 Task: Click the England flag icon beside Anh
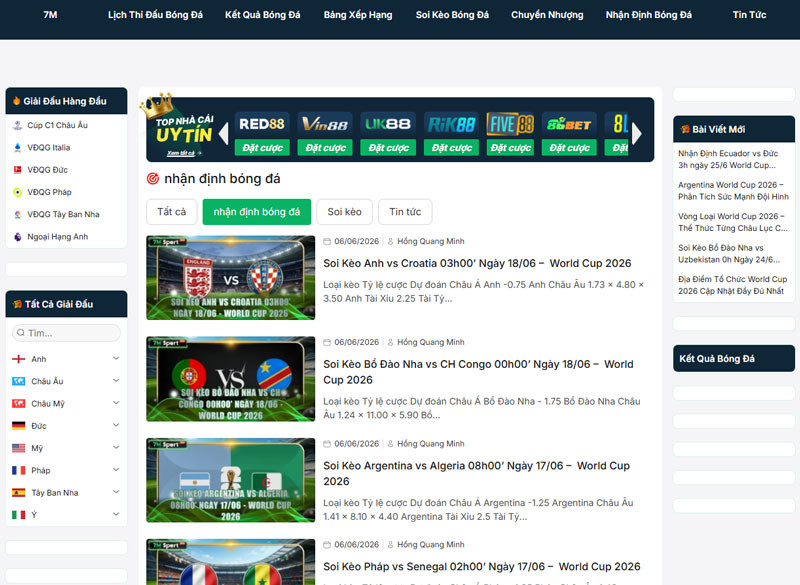(18, 359)
